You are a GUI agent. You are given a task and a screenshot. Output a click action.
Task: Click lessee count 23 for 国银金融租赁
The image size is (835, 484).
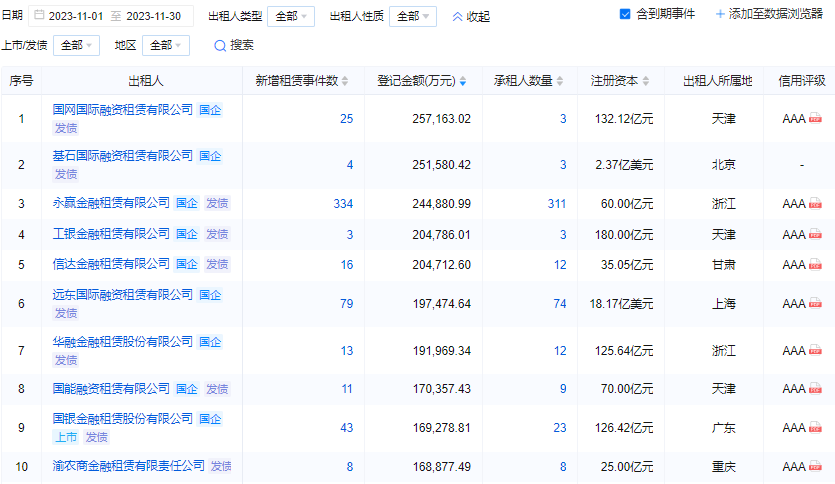560,428
